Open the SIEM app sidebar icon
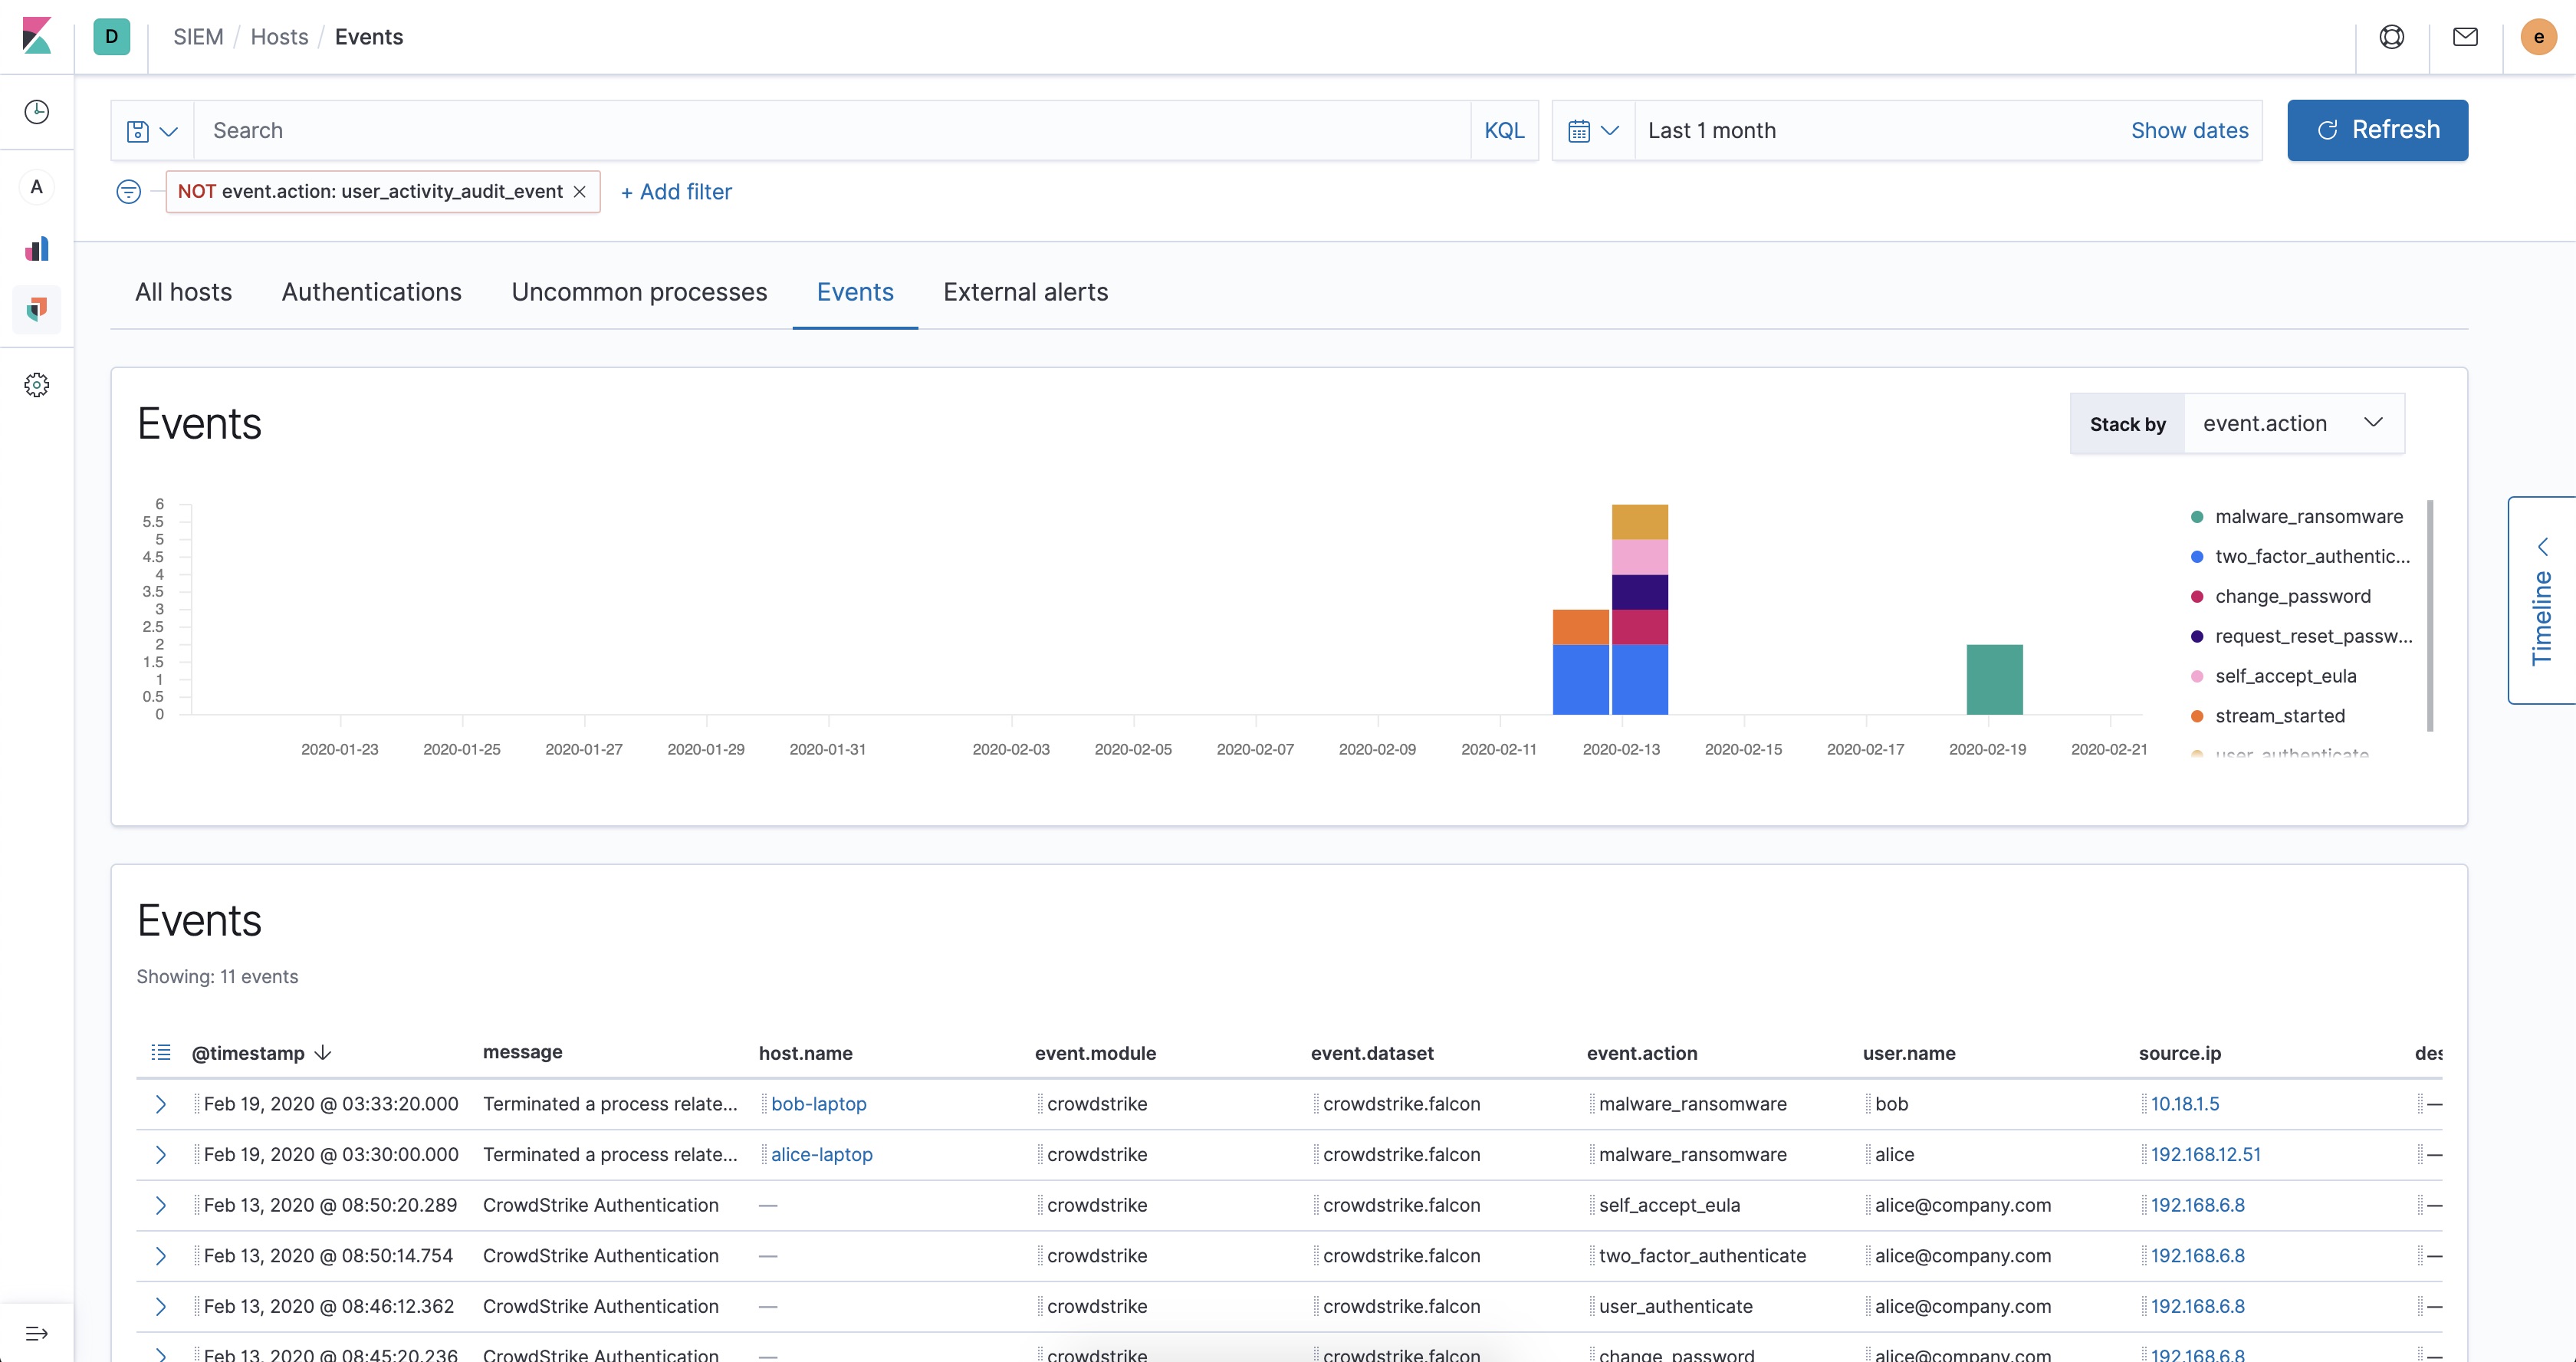 [37, 309]
